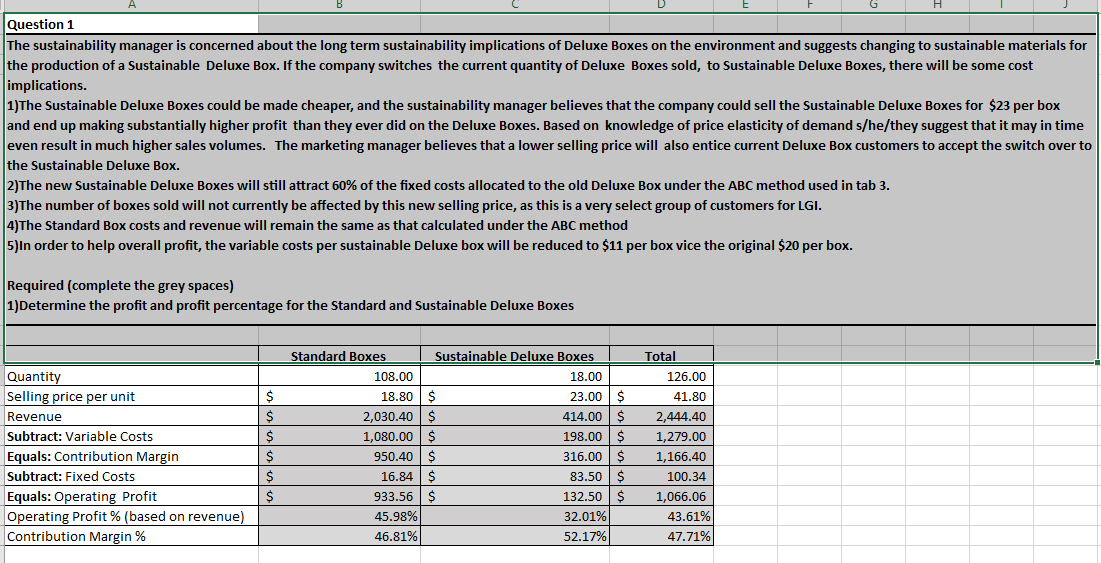Select the total variable costs cell 1,279.00
Screen dimensions: 1101x563
pyautogui.click(x=661, y=436)
